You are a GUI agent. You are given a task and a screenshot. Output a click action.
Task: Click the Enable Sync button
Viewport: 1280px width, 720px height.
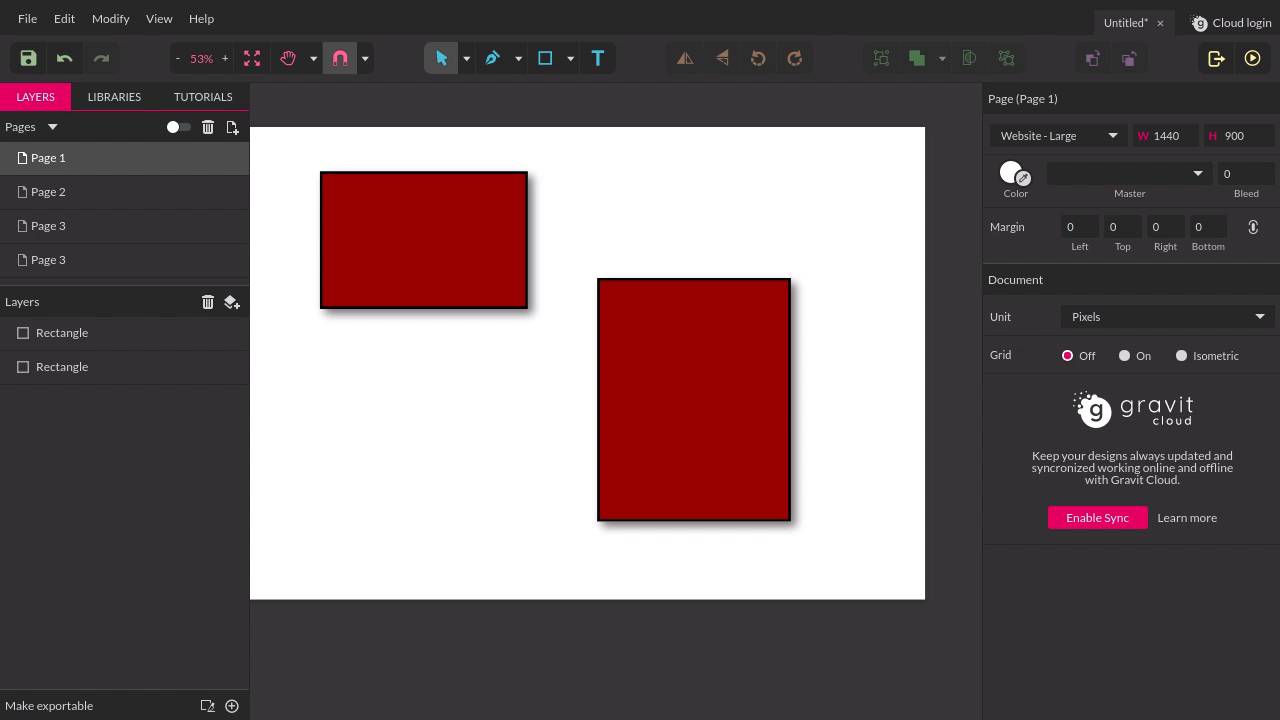click(x=1097, y=518)
